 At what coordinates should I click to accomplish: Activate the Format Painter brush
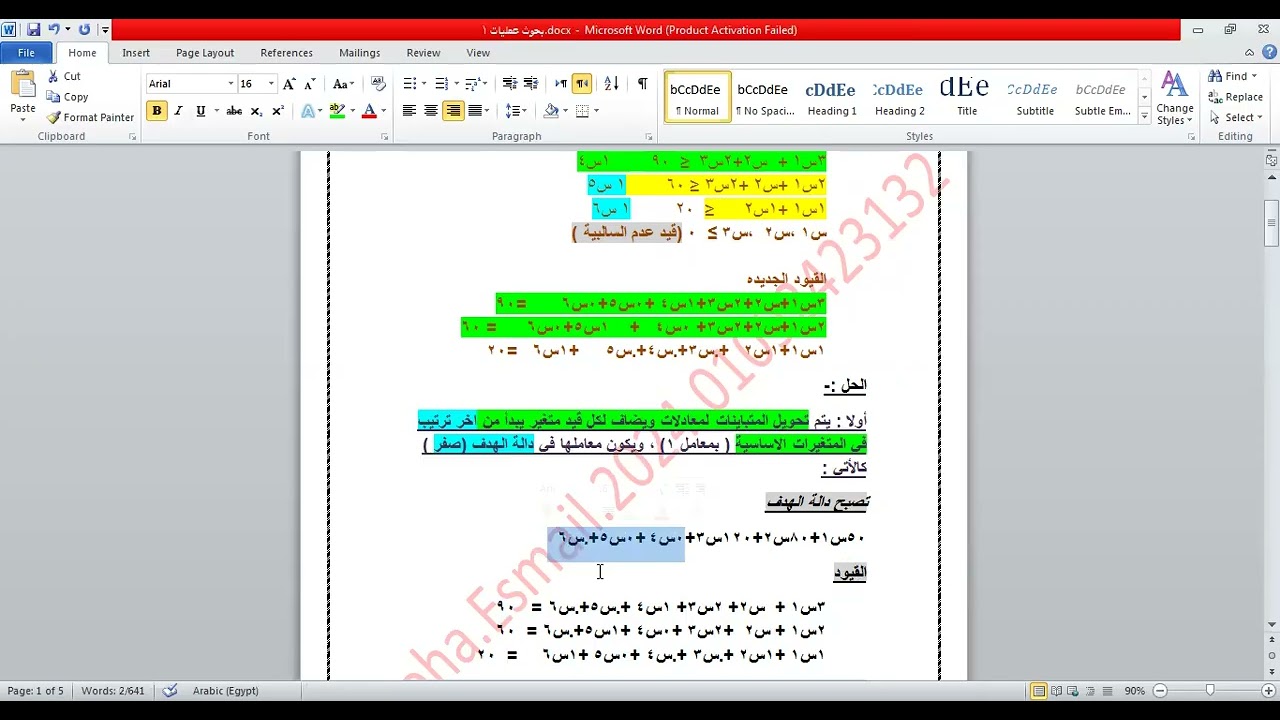[x=90, y=118]
